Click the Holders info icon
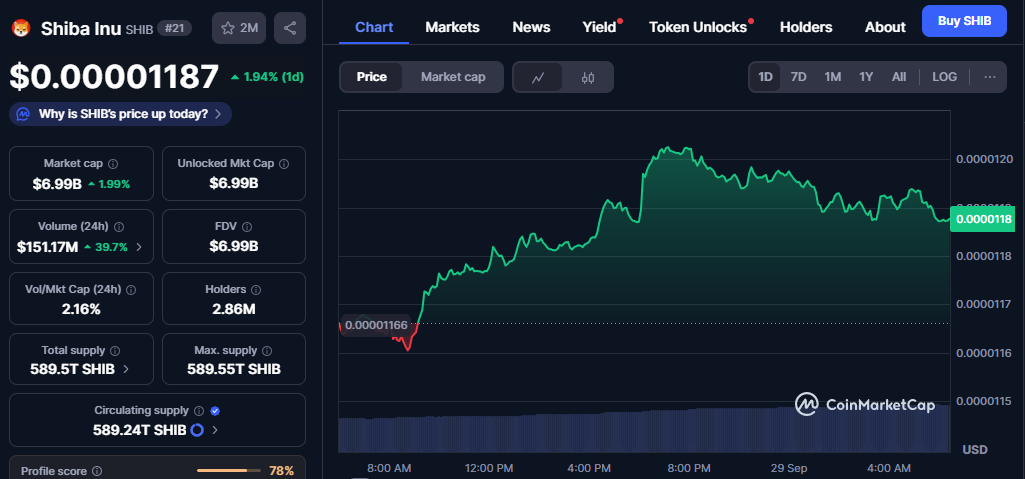 [258, 289]
